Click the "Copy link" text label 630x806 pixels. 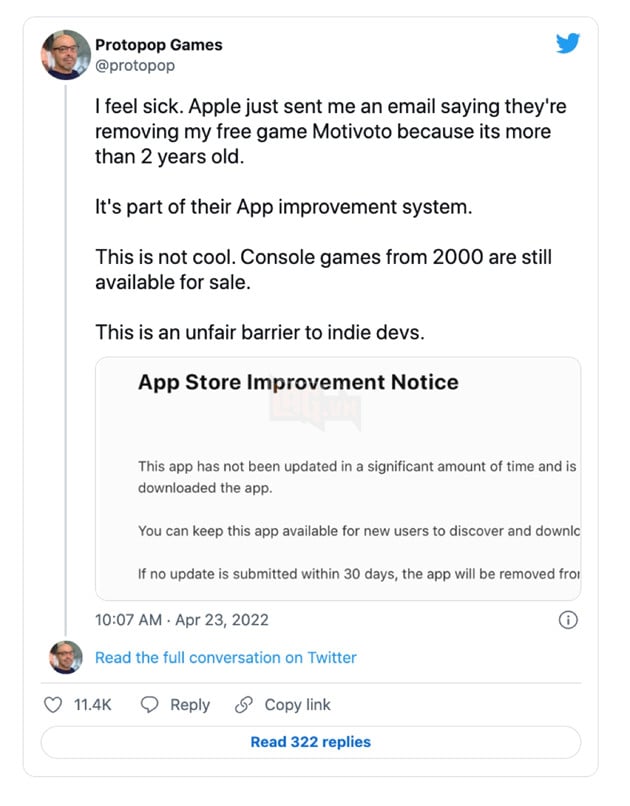[x=297, y=705]
